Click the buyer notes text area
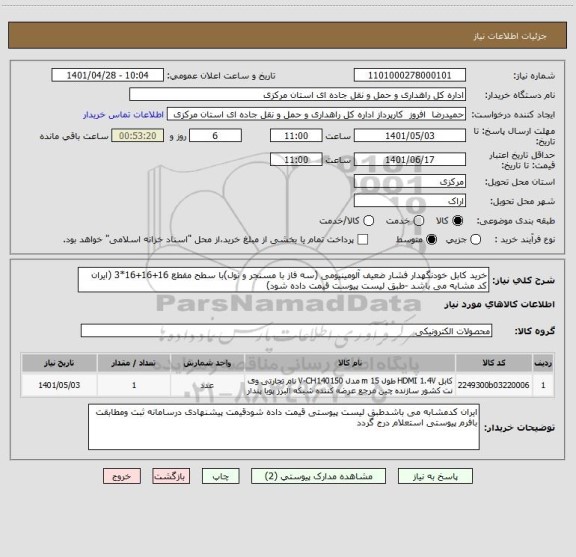This screenshot has height=557, width=576. [284, 427]
